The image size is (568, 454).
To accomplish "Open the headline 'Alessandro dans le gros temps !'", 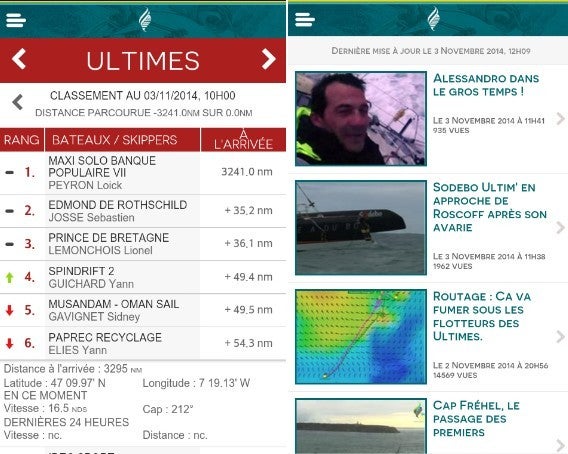I will click(486, 85).
